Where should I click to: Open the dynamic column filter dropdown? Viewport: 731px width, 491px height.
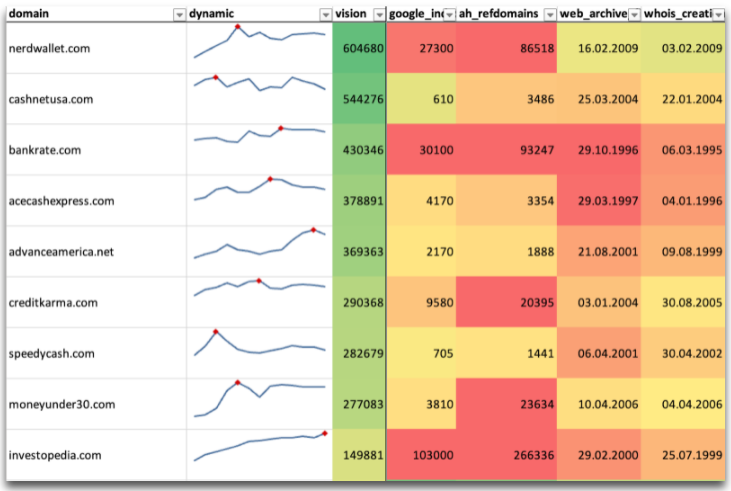click(325, 14)
